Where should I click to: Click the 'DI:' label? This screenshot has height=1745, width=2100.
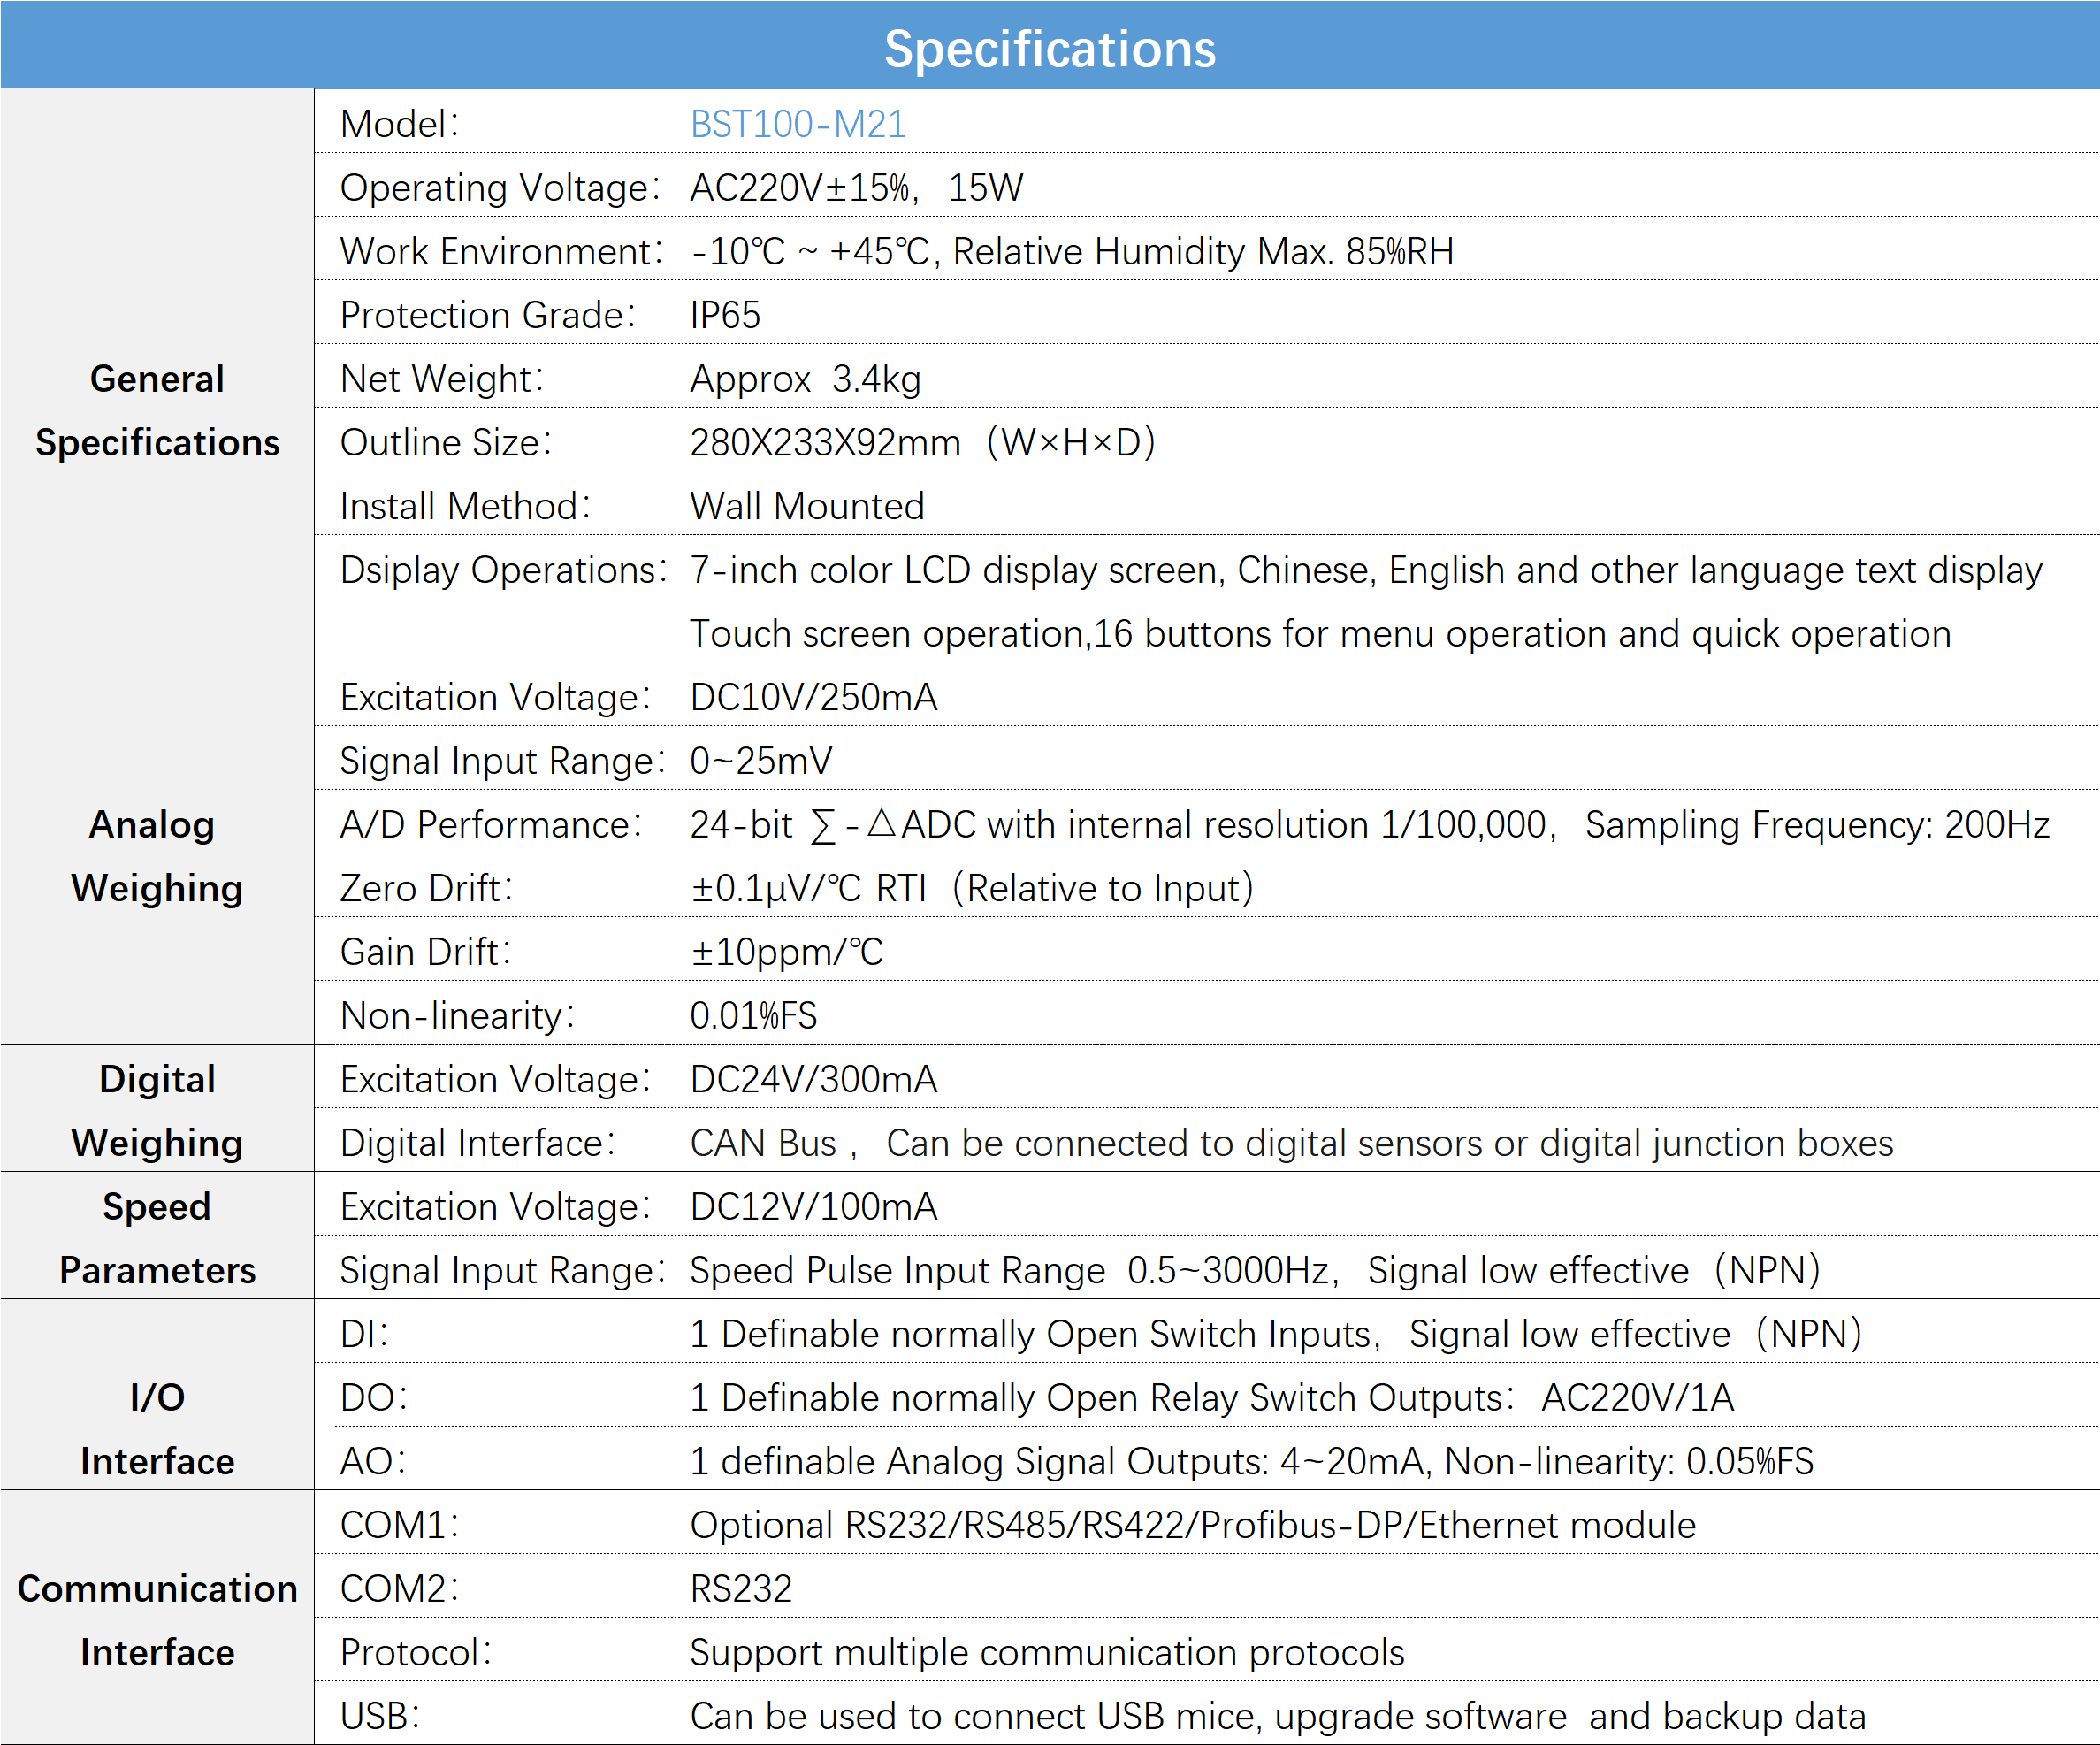click(x=364, y=1334)
